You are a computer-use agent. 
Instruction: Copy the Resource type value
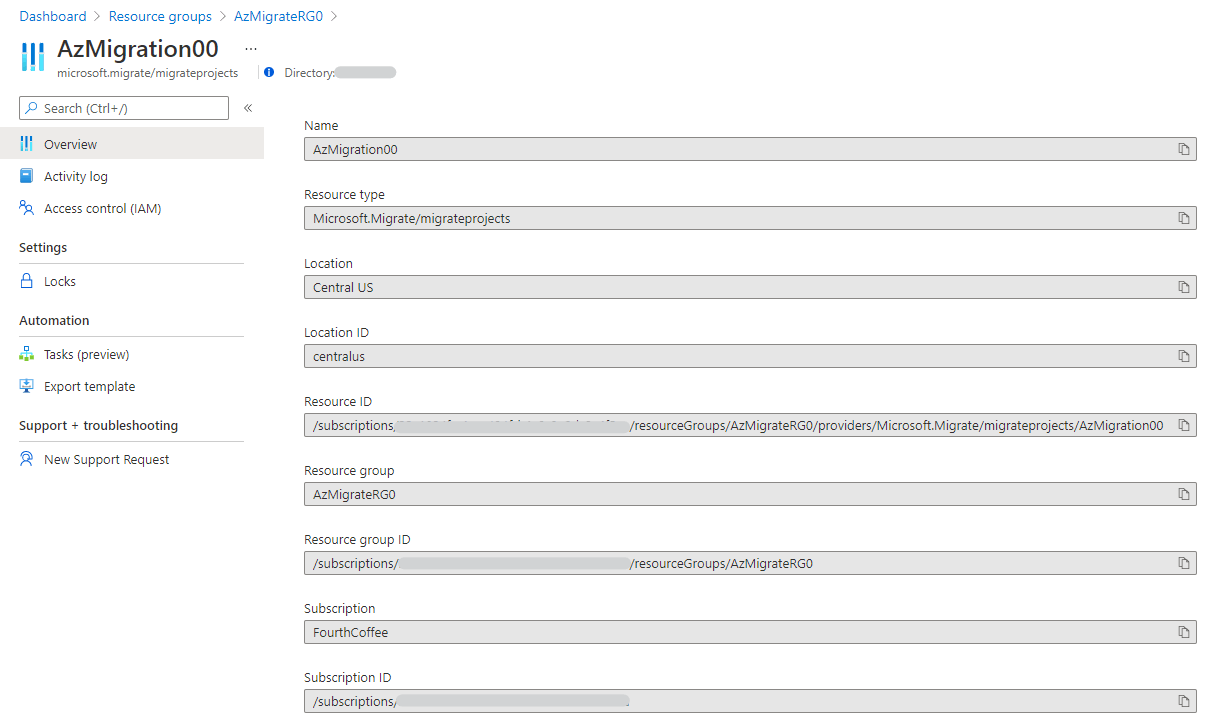coord(1183,218)
